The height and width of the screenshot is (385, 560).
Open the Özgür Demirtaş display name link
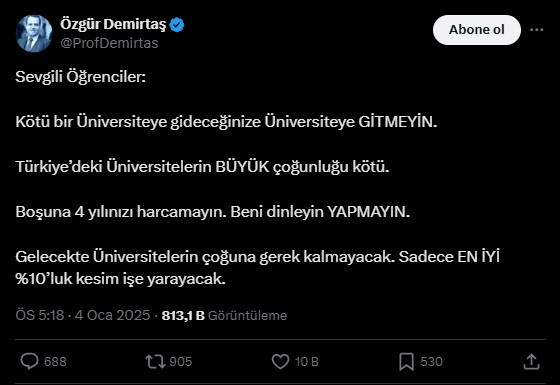(113, 25)
